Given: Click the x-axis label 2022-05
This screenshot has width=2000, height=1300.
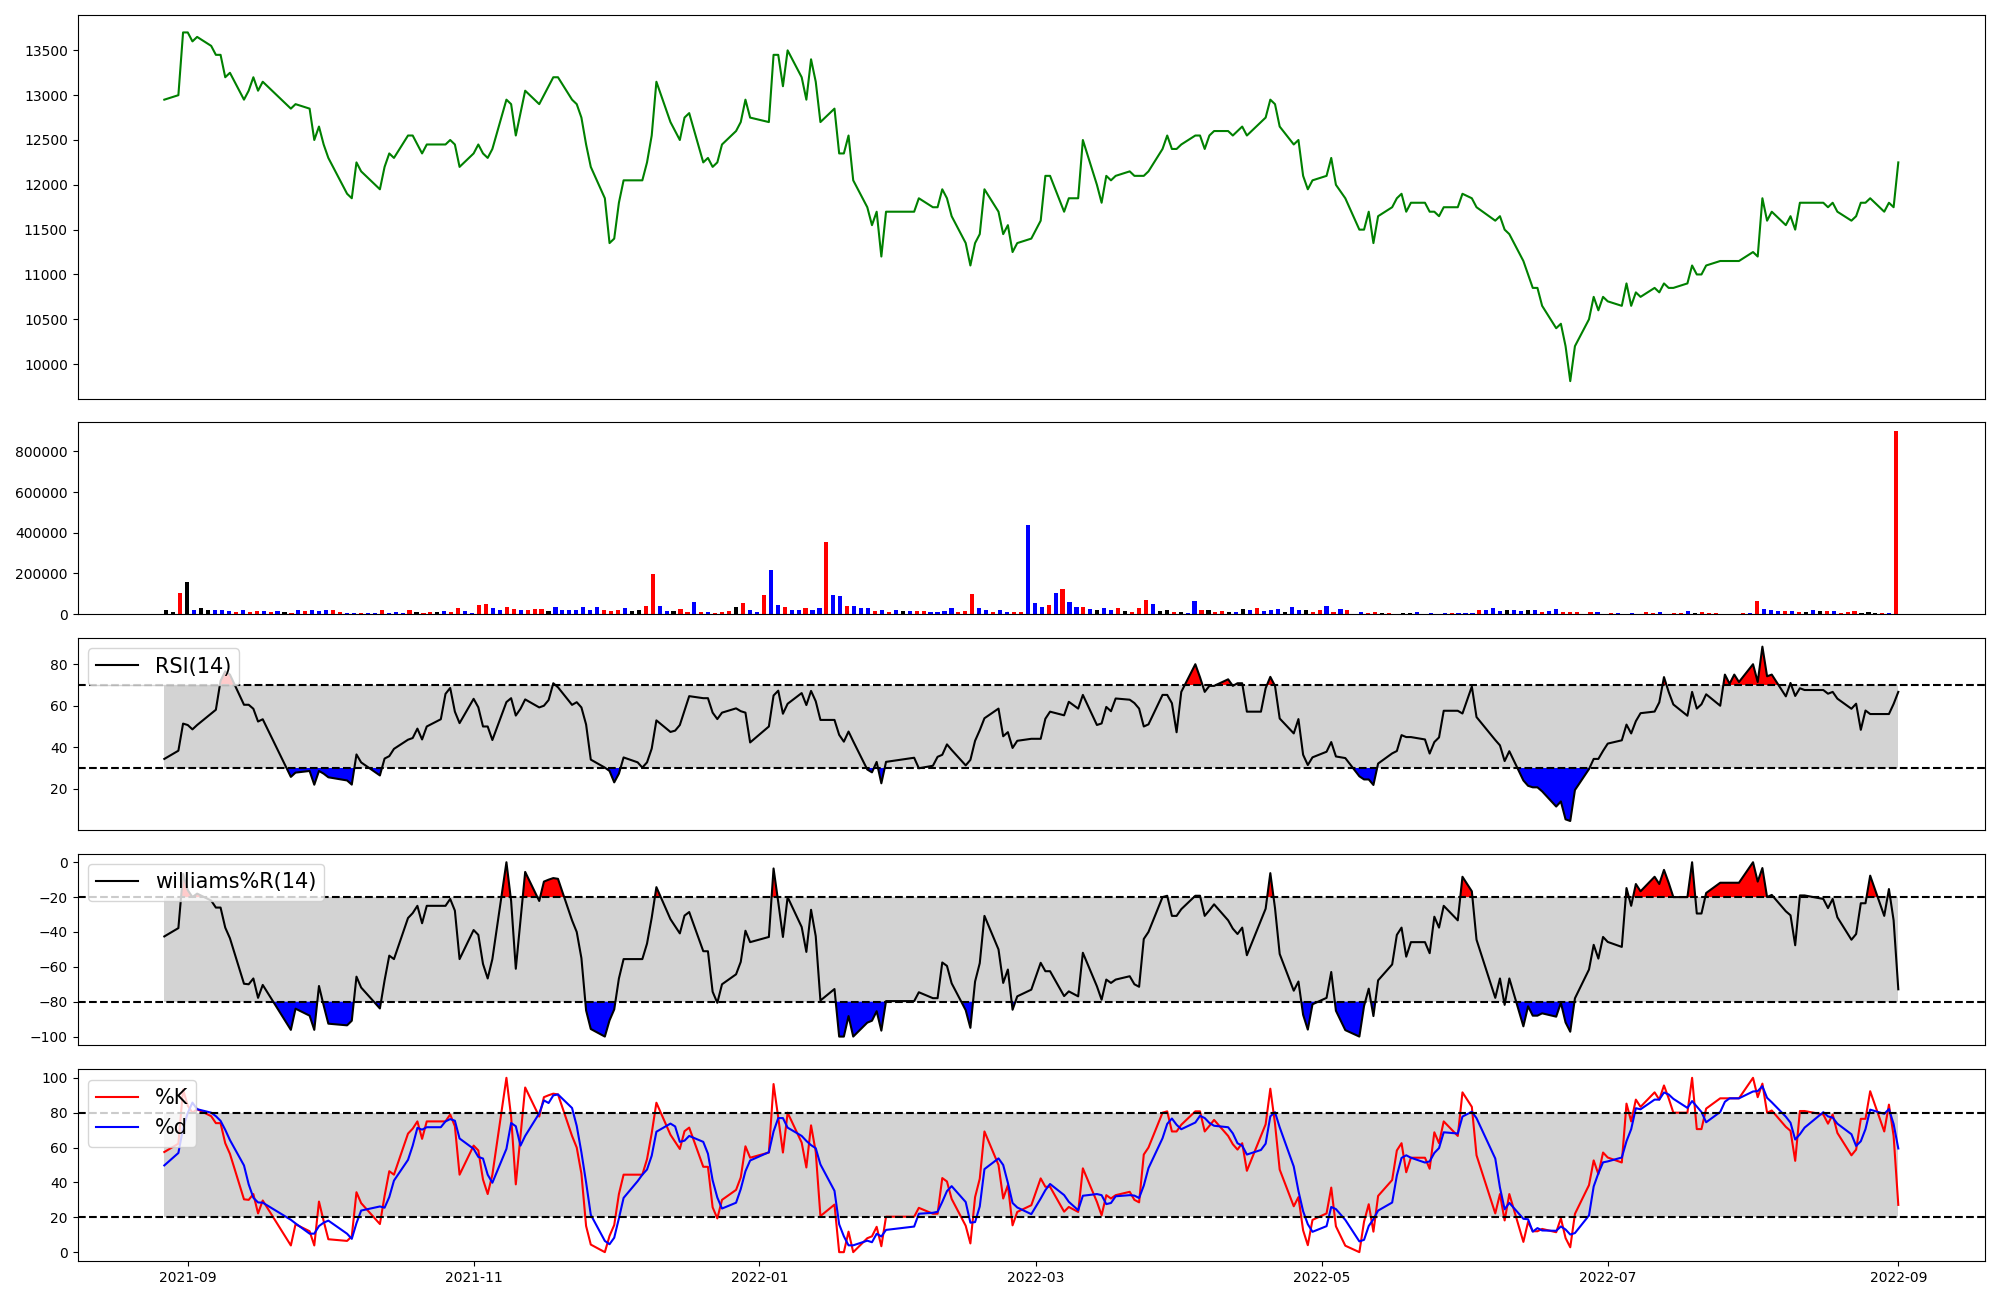Looking at the screenshot, I should 1322,1276.
